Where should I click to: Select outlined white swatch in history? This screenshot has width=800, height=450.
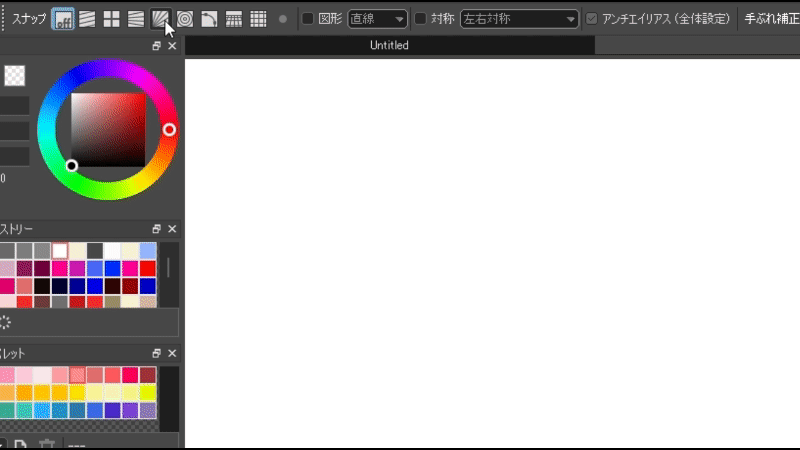(x=60, y=251)
